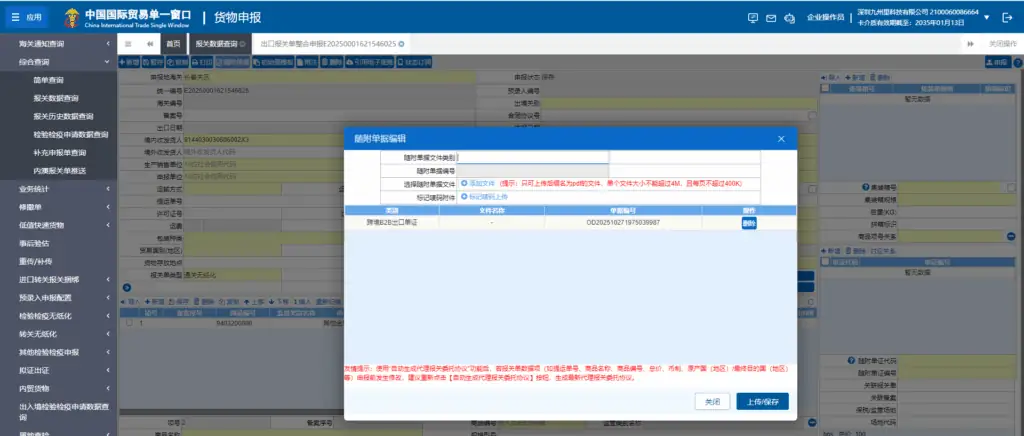Screen dimensions: 1024x436
Task: Close the 出口报关单整合申报 tab
Action: coord(402,44)
